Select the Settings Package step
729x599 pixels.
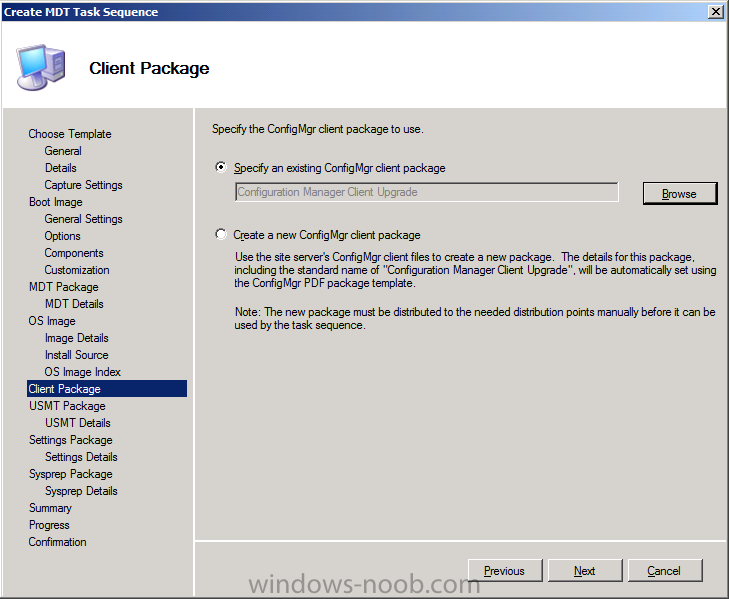pyautogui.click(x=71, y=440)
